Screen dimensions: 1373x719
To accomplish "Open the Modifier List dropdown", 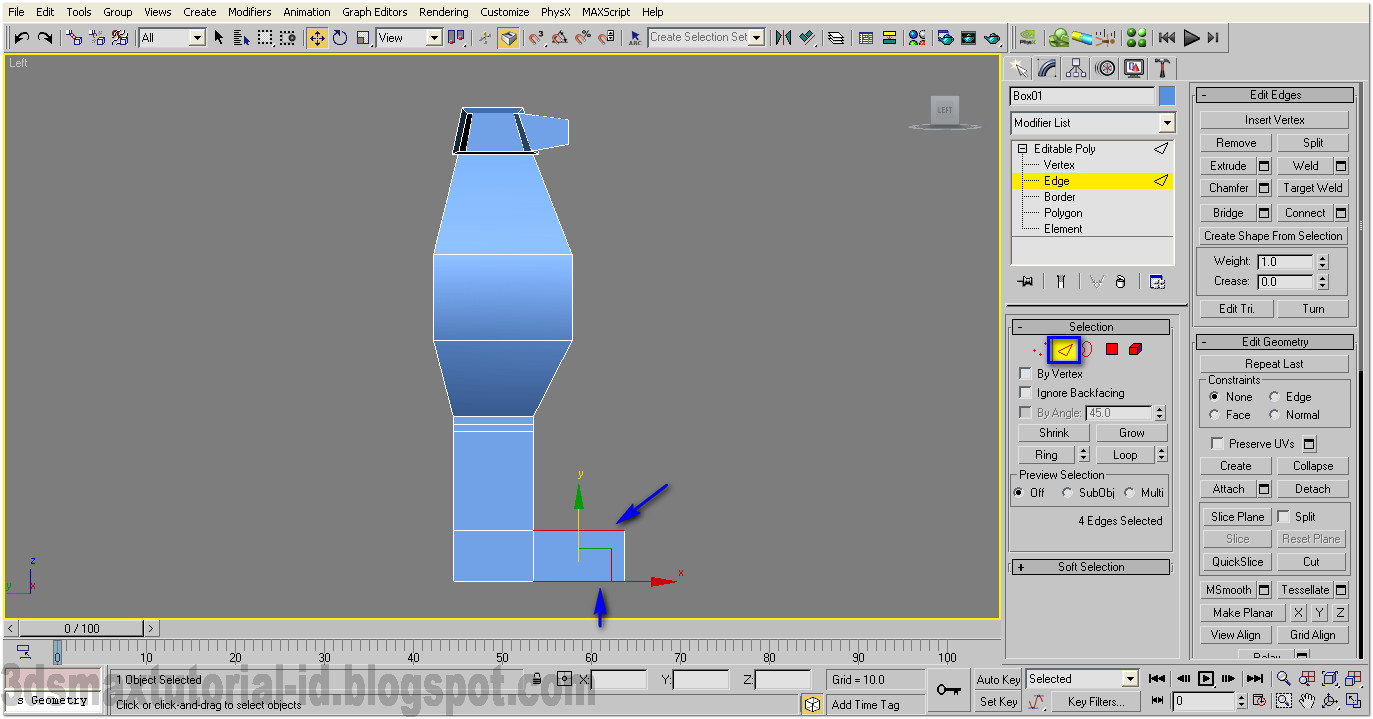I will point(1166,122).
